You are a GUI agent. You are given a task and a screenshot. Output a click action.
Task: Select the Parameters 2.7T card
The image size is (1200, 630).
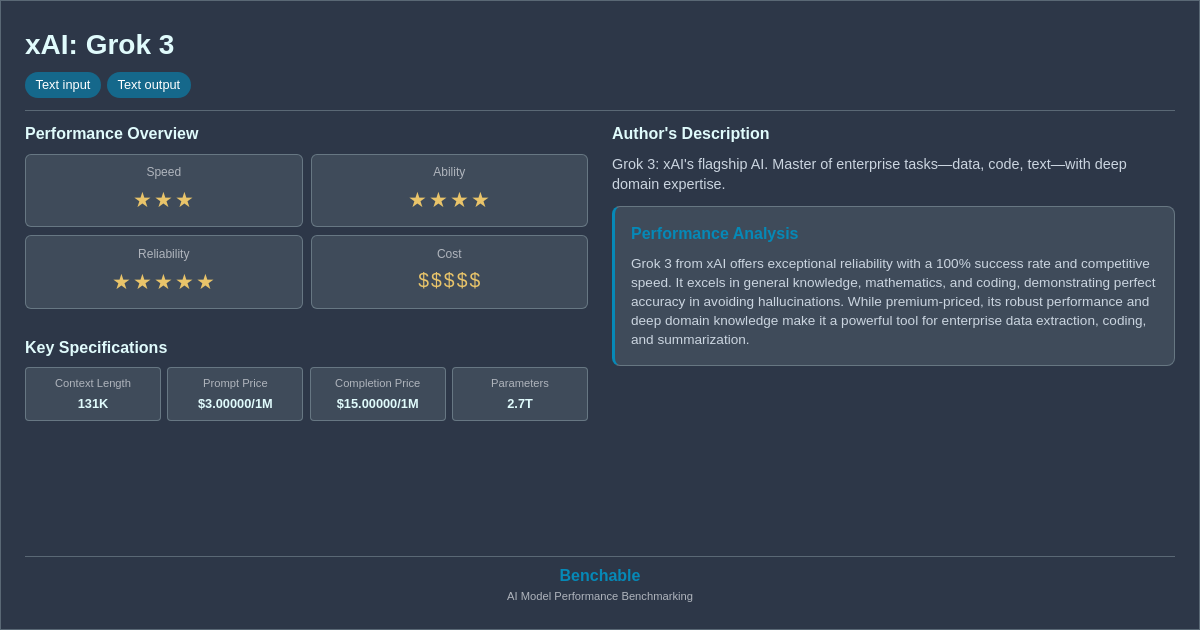[519, 394]
